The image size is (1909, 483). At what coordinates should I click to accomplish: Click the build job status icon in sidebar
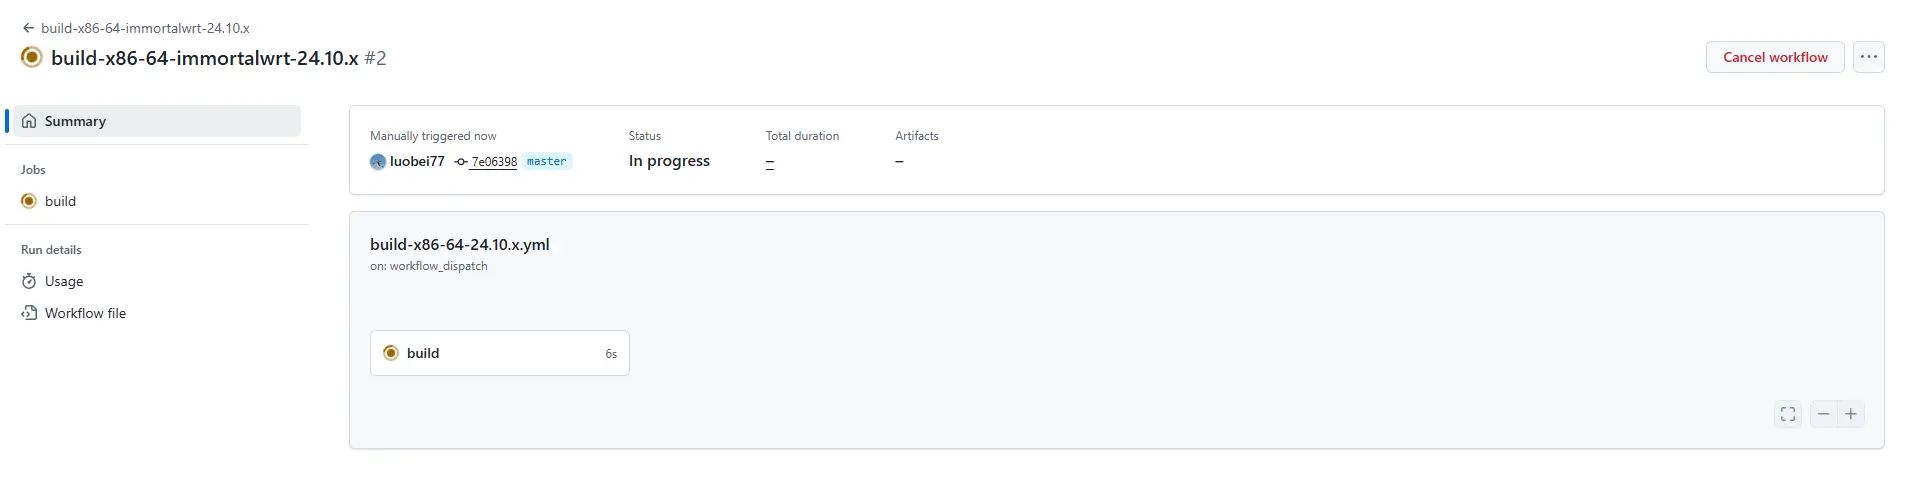coord(29,201)
